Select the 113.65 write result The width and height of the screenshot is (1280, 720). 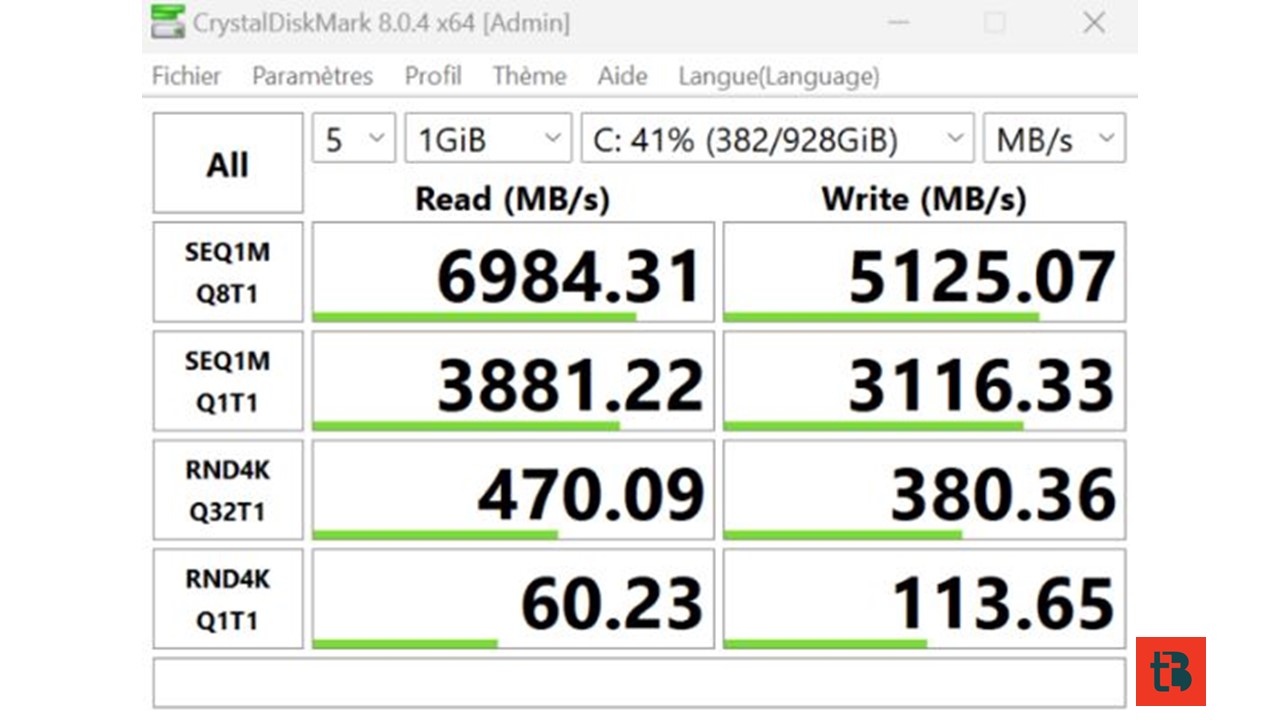coord(924,599)
